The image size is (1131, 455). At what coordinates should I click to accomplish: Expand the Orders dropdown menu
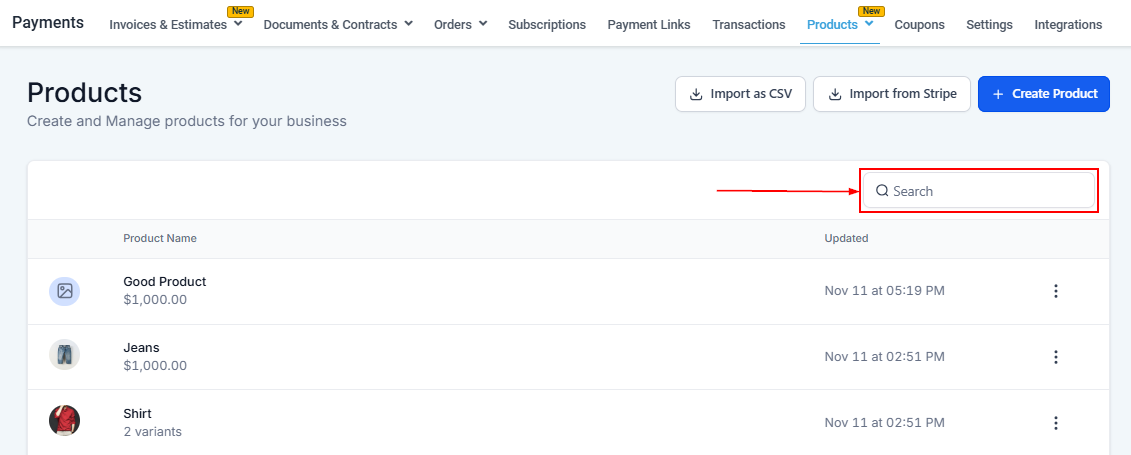coord(483,23)
